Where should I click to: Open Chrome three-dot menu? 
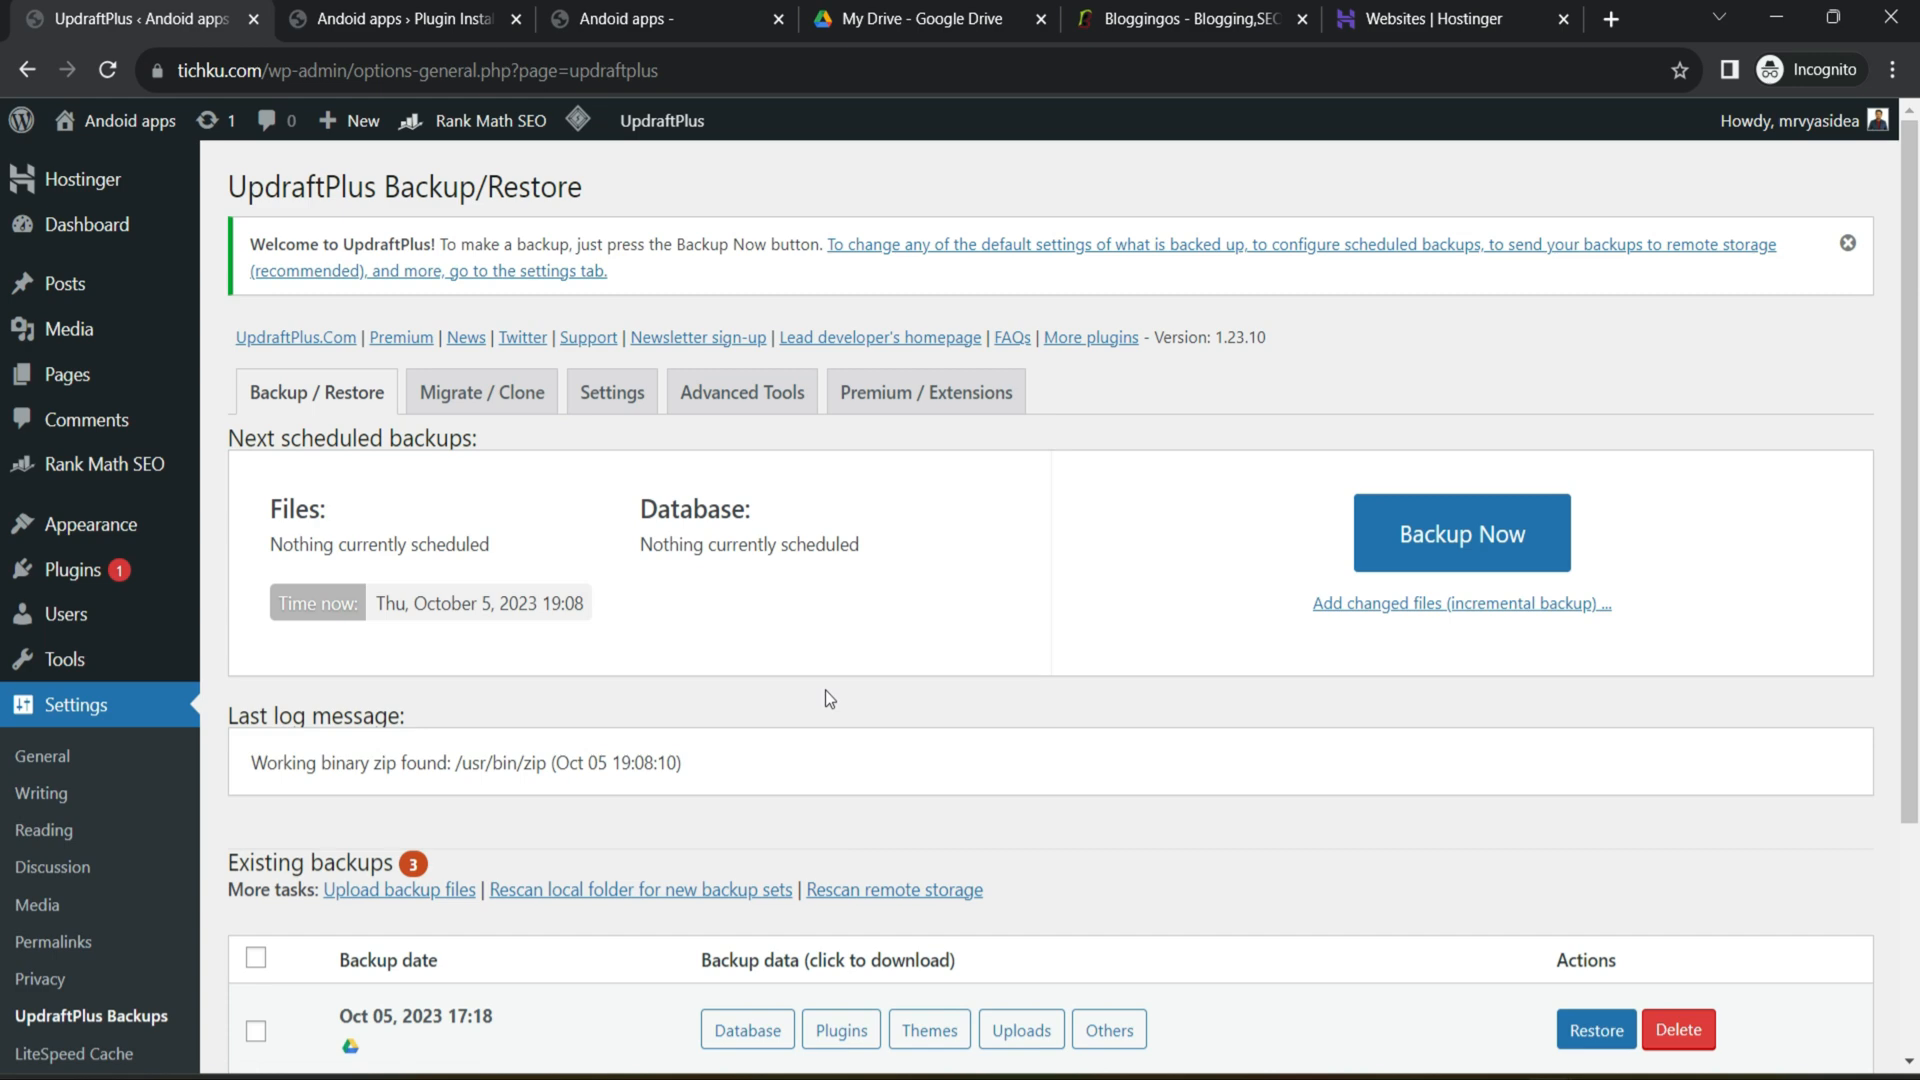point(1893,70)
